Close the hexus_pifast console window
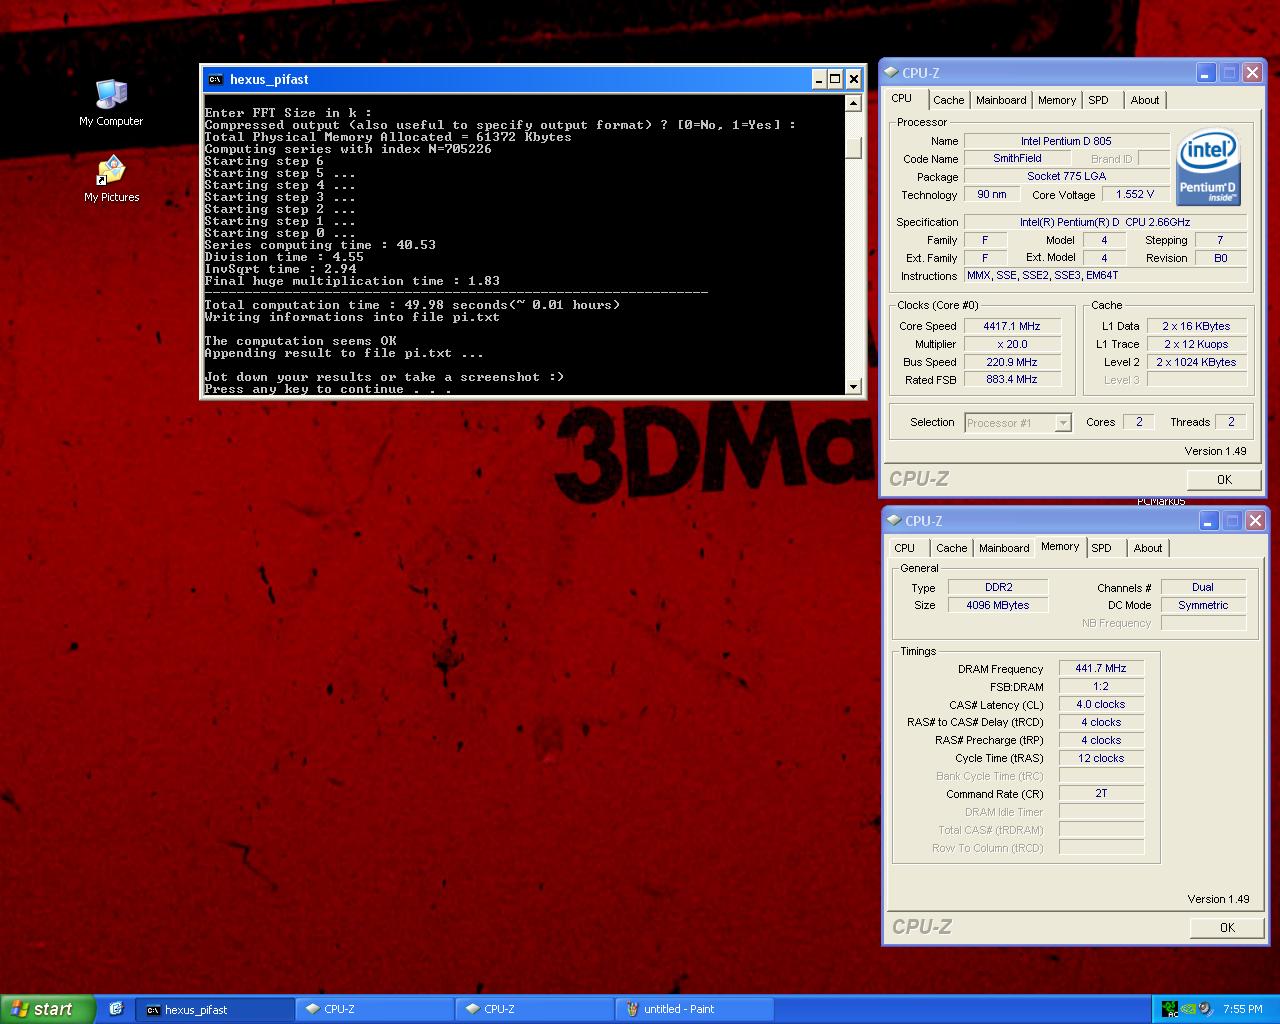 tap(853, 79)
